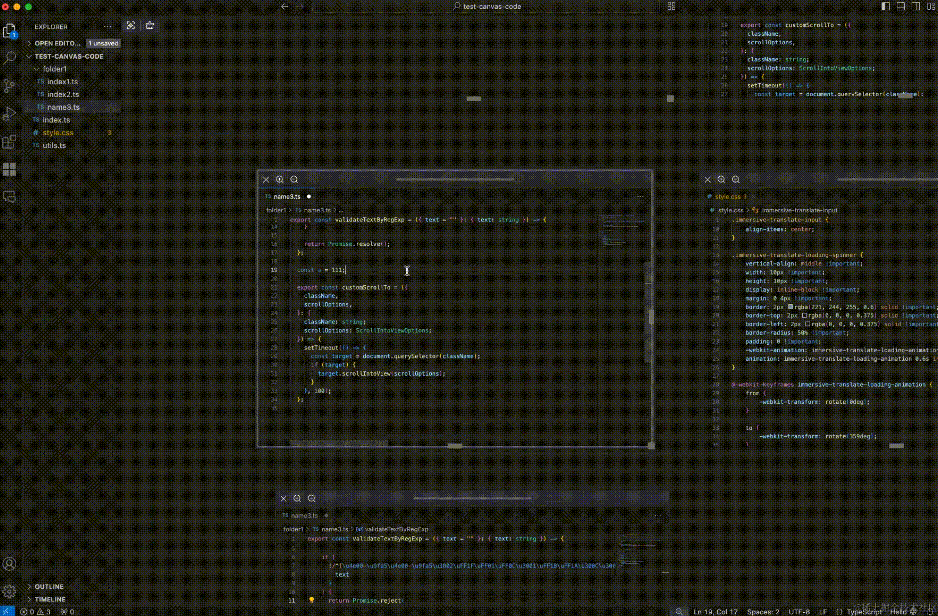
Task: Close the style.css canvas window
Action: 708,179
